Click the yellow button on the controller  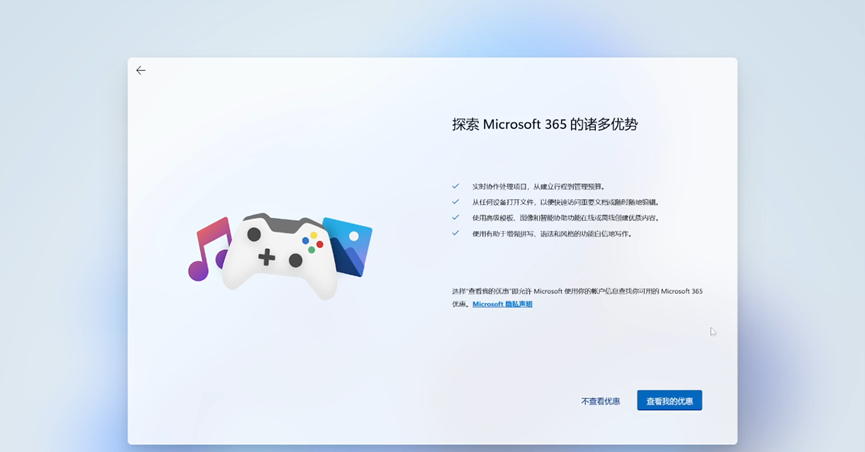tap(312, 234)
